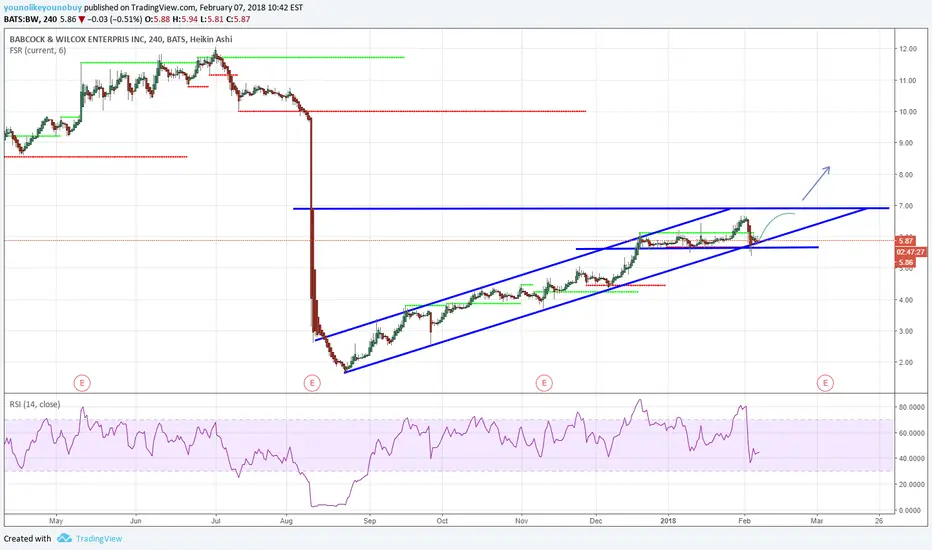The image size is (932, 550).
Task: Click the earnings E marker below August
Action: 312,383
